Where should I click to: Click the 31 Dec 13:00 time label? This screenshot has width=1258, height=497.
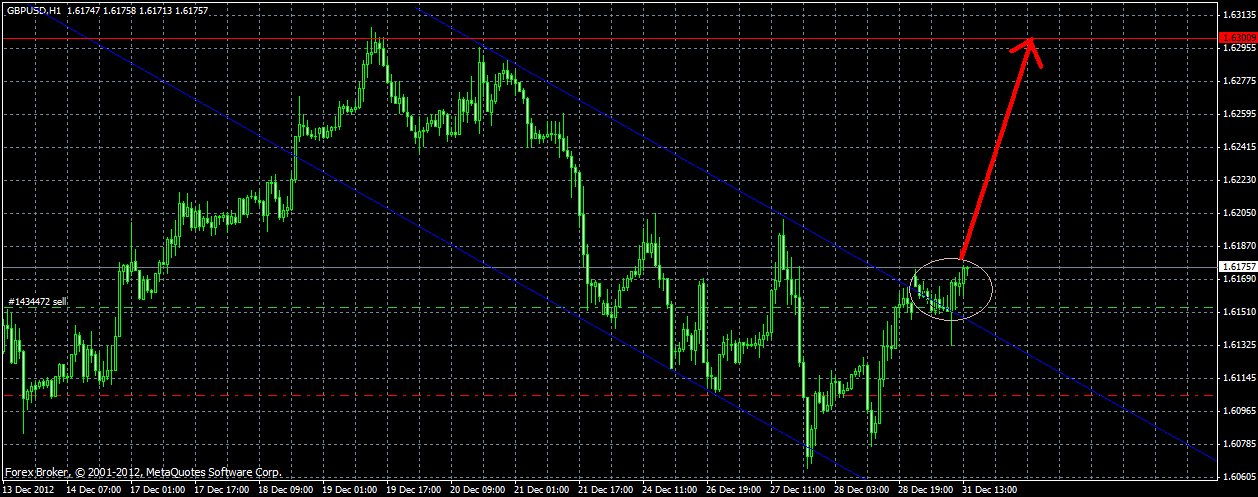click(x=988, y=490)
